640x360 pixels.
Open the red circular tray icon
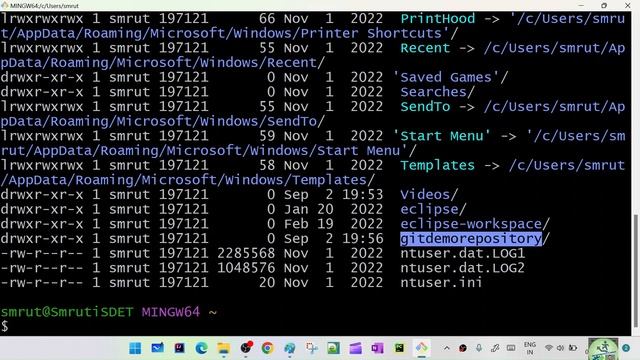coord(462,348)
